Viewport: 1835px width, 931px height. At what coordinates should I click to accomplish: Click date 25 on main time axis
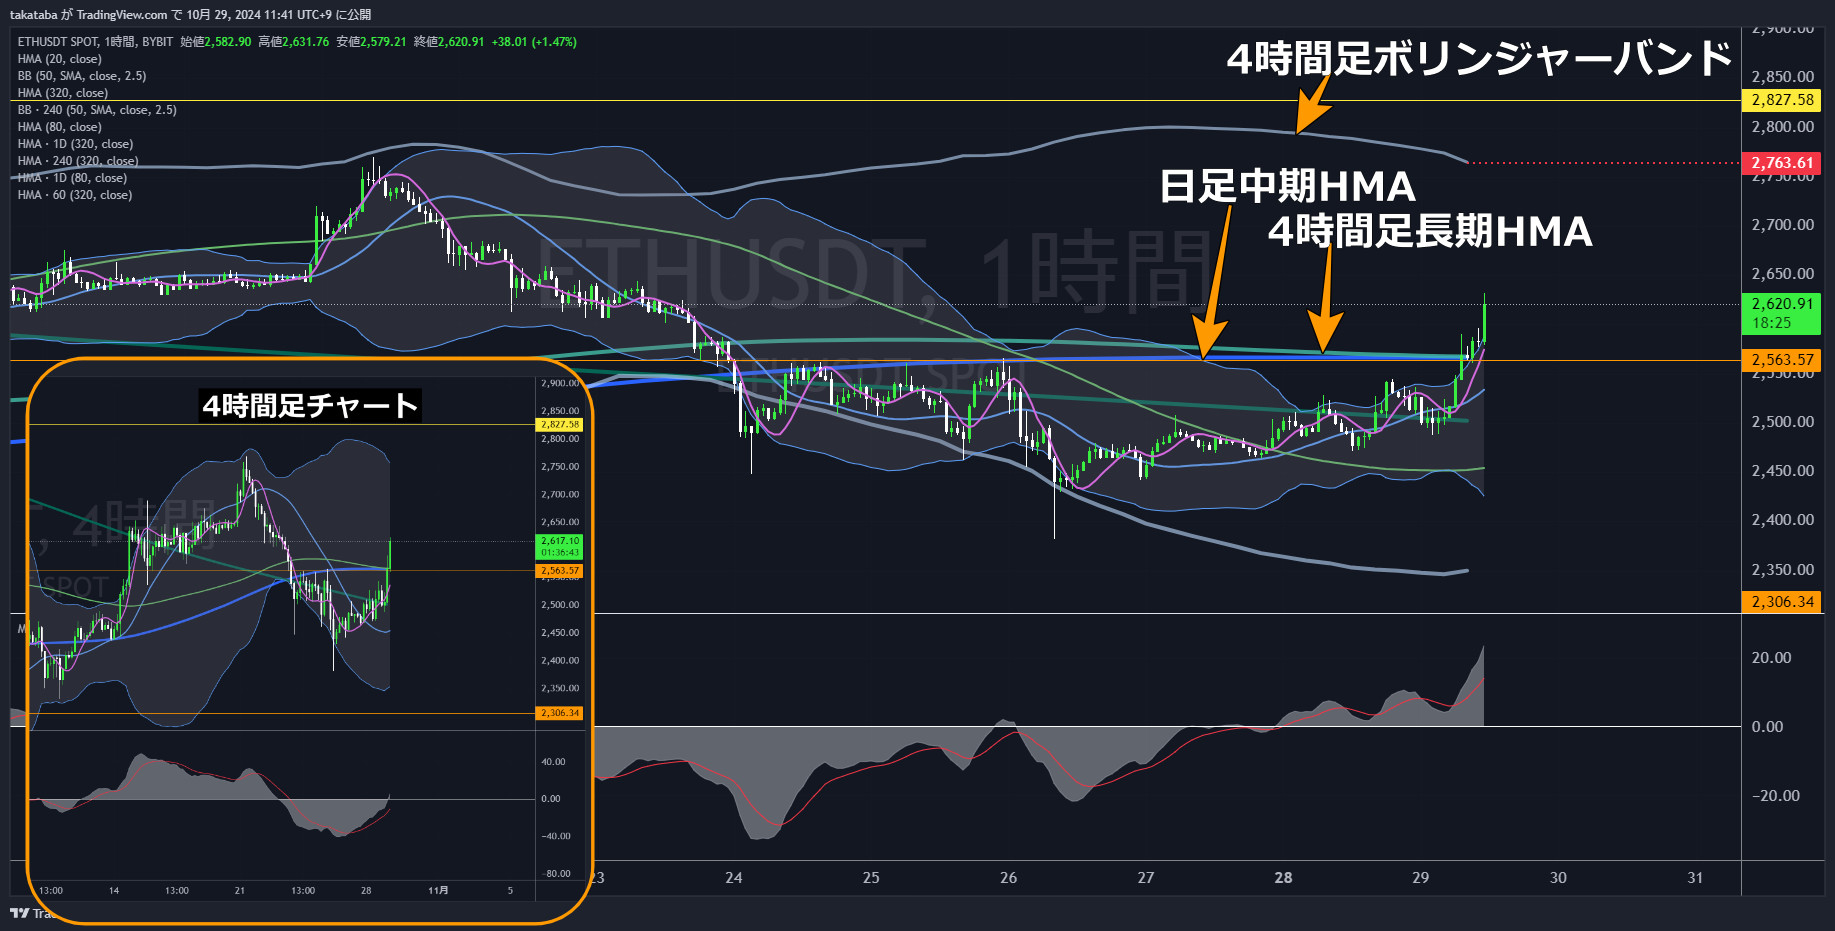[x=871, y=878]
